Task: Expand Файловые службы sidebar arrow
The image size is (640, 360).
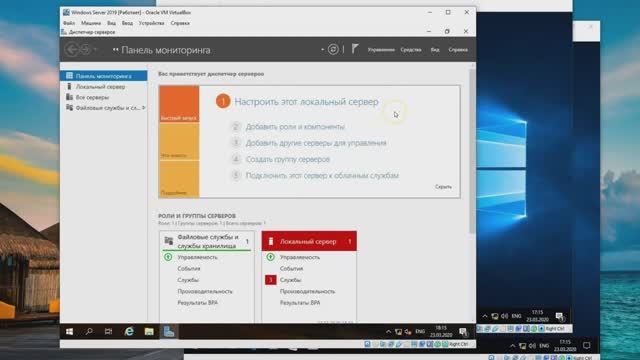Action: click(144, 108)
